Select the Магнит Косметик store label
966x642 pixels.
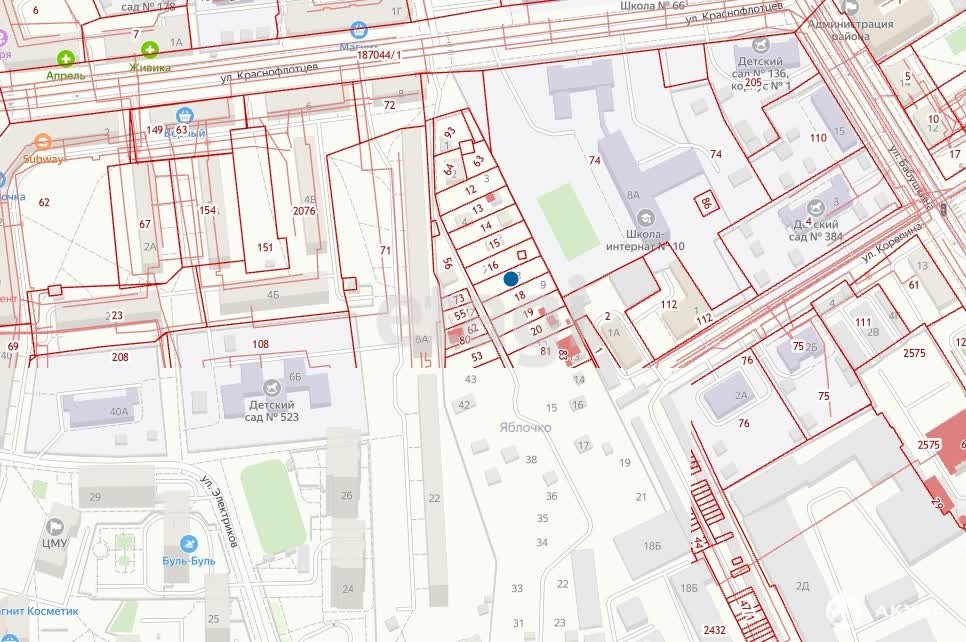pyautogui.click(x=40, y=610)
